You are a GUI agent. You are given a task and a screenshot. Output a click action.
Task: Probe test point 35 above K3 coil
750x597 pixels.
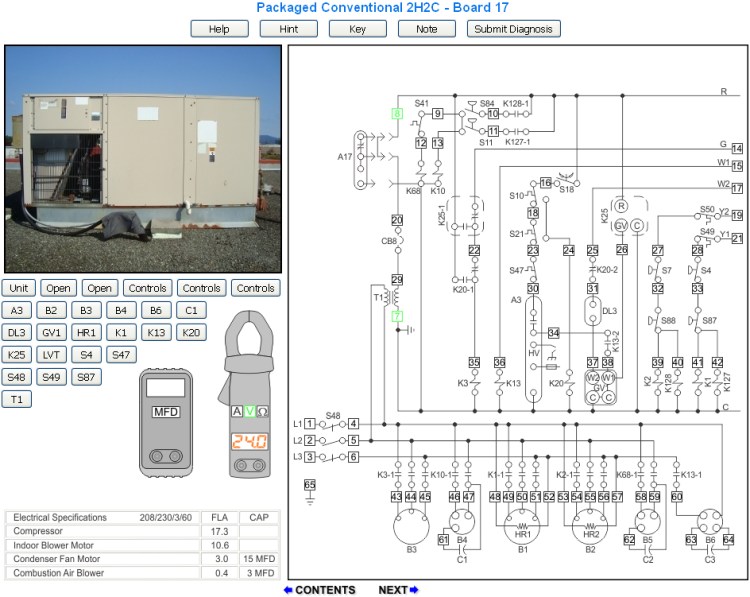point(474,363)
